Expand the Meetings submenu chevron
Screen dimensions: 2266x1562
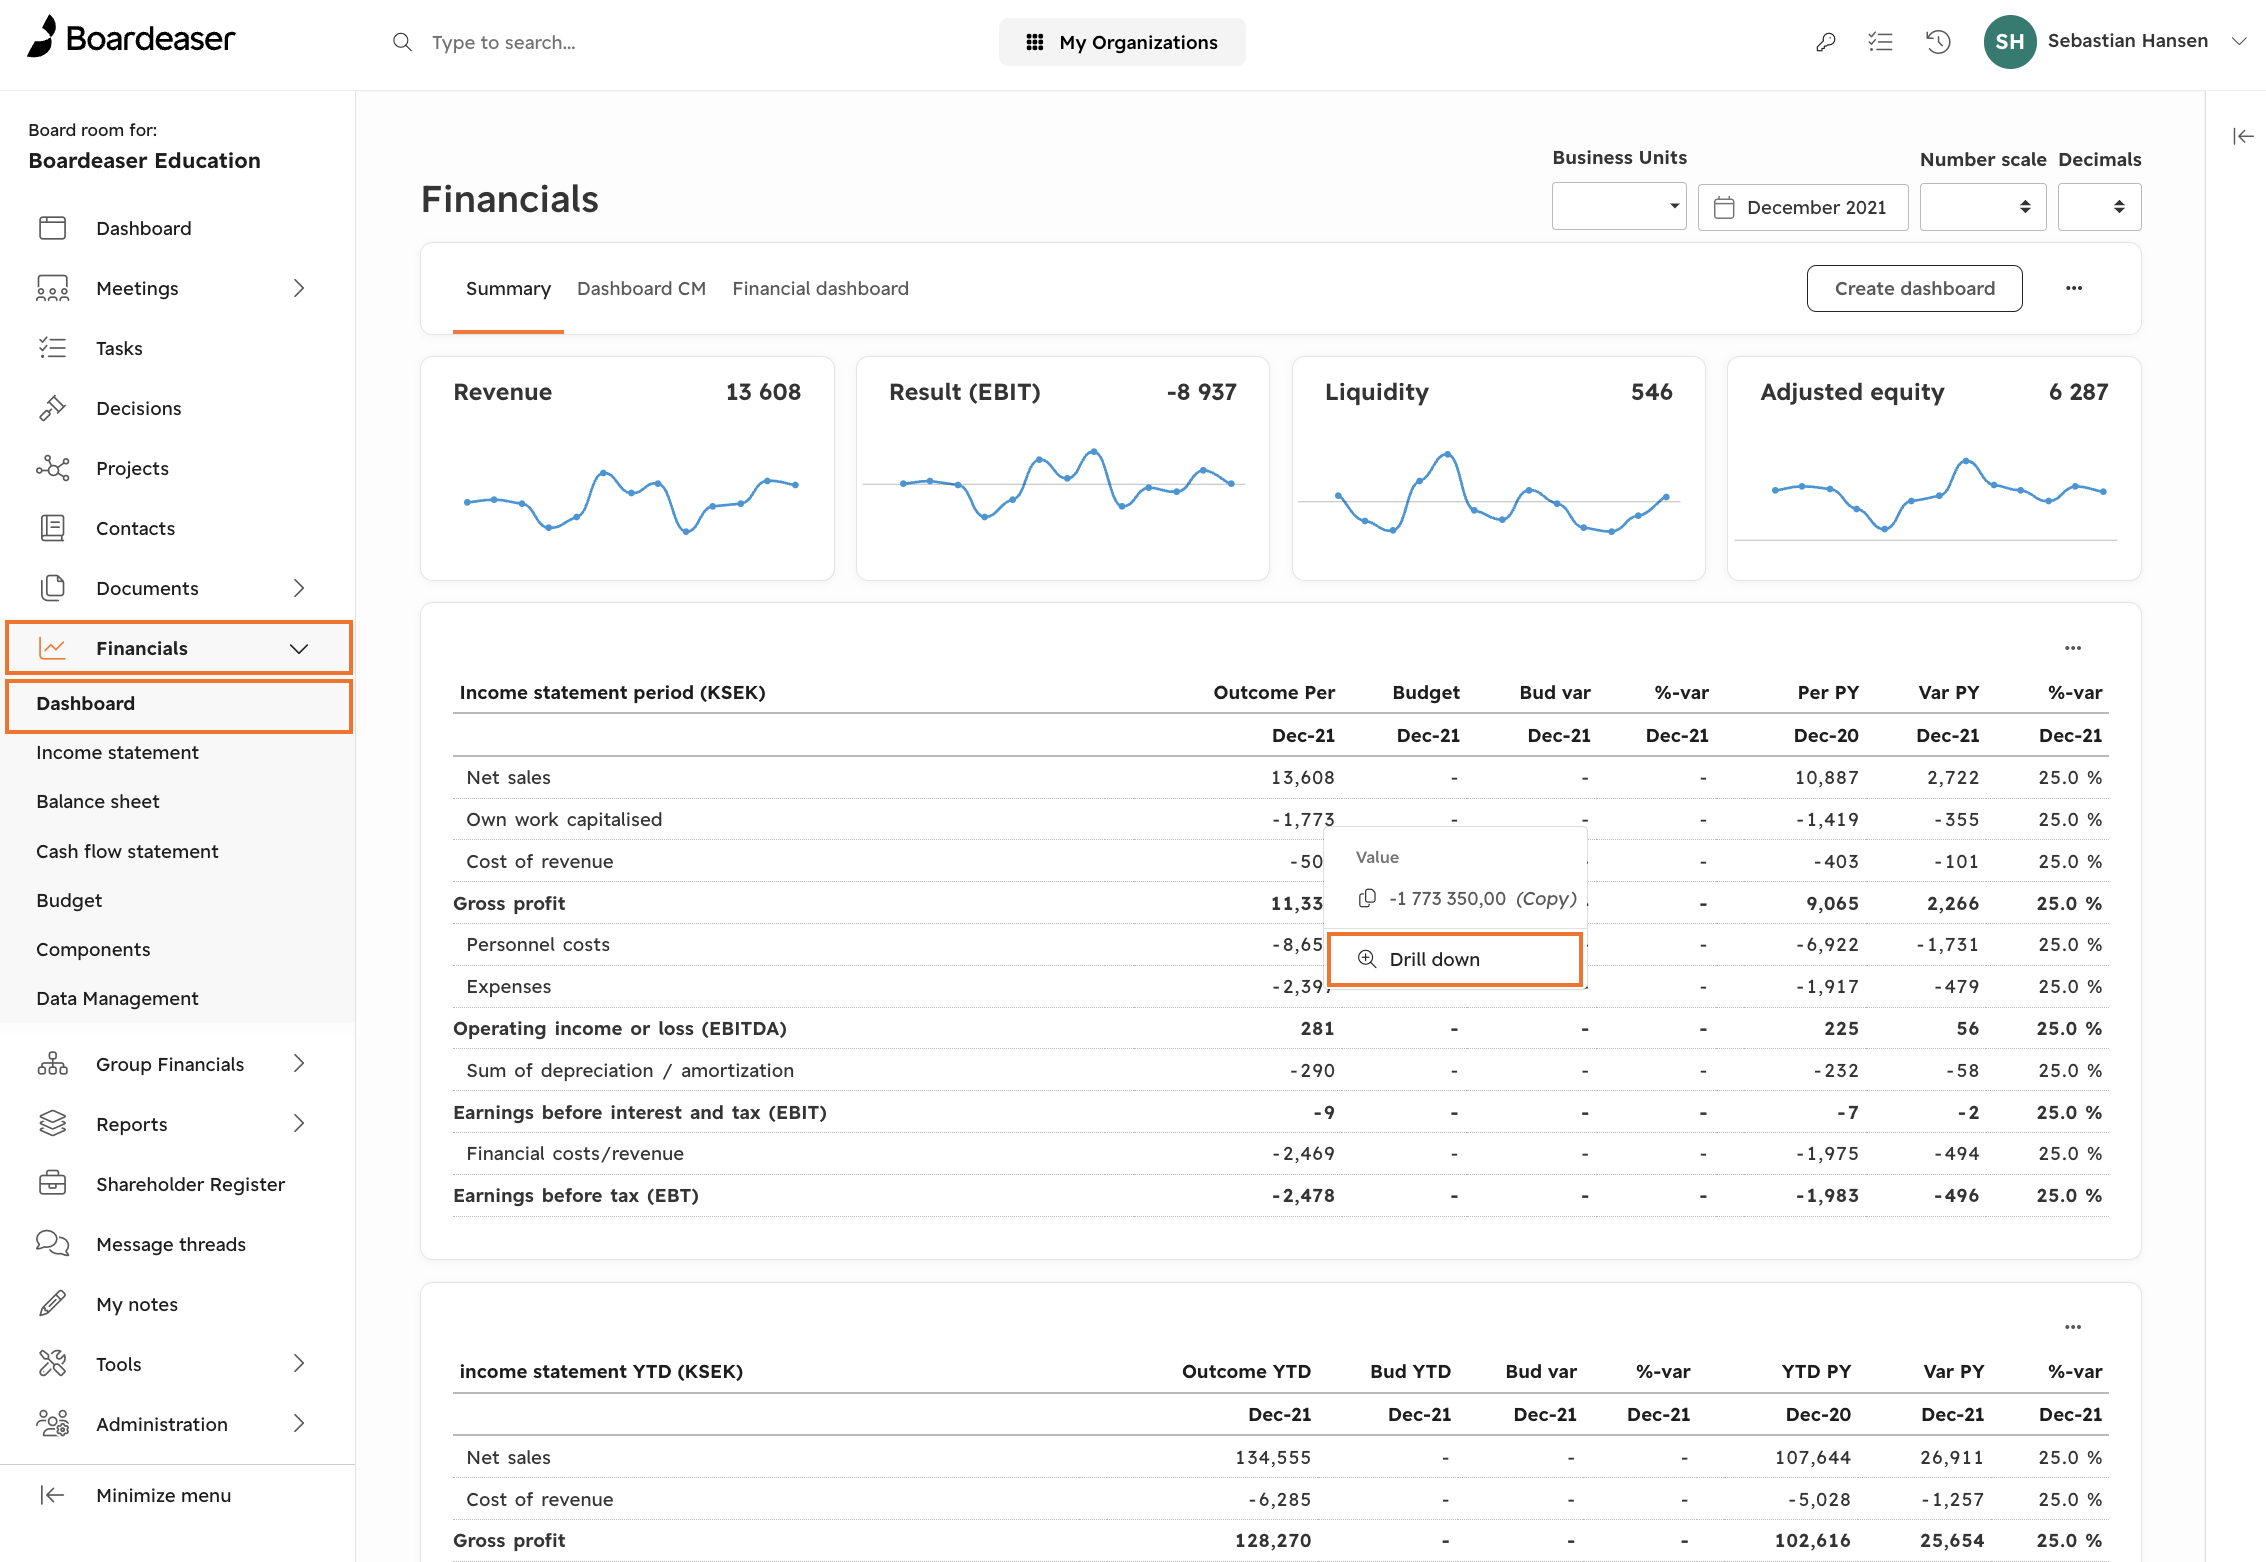299,288
